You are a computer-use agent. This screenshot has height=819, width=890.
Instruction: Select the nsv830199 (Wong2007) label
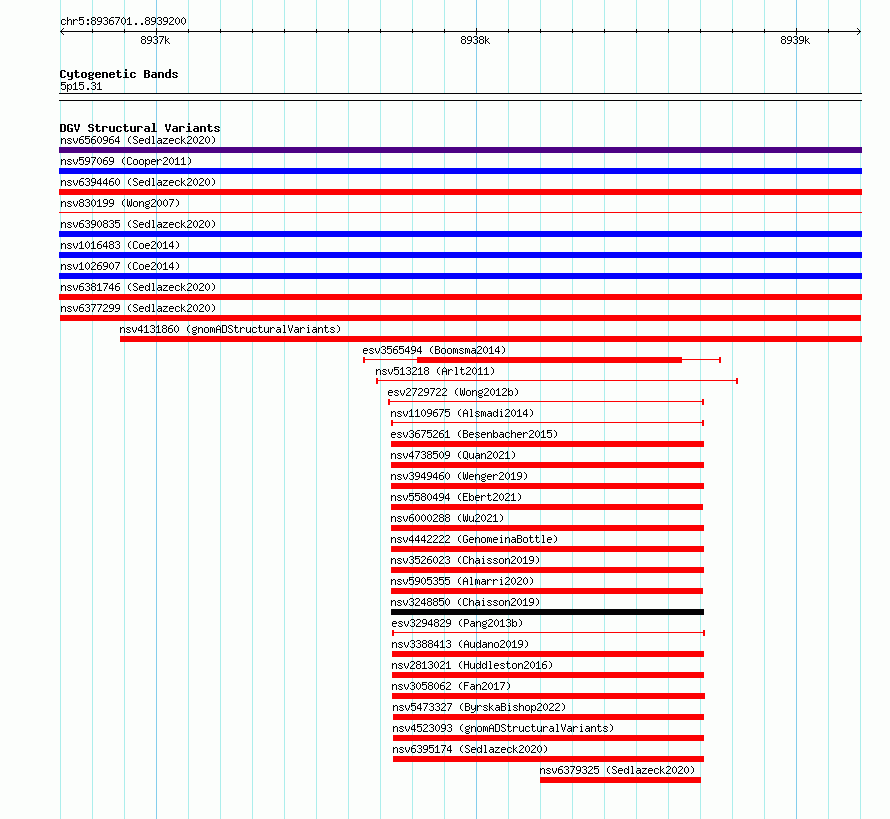pos(120,203)
